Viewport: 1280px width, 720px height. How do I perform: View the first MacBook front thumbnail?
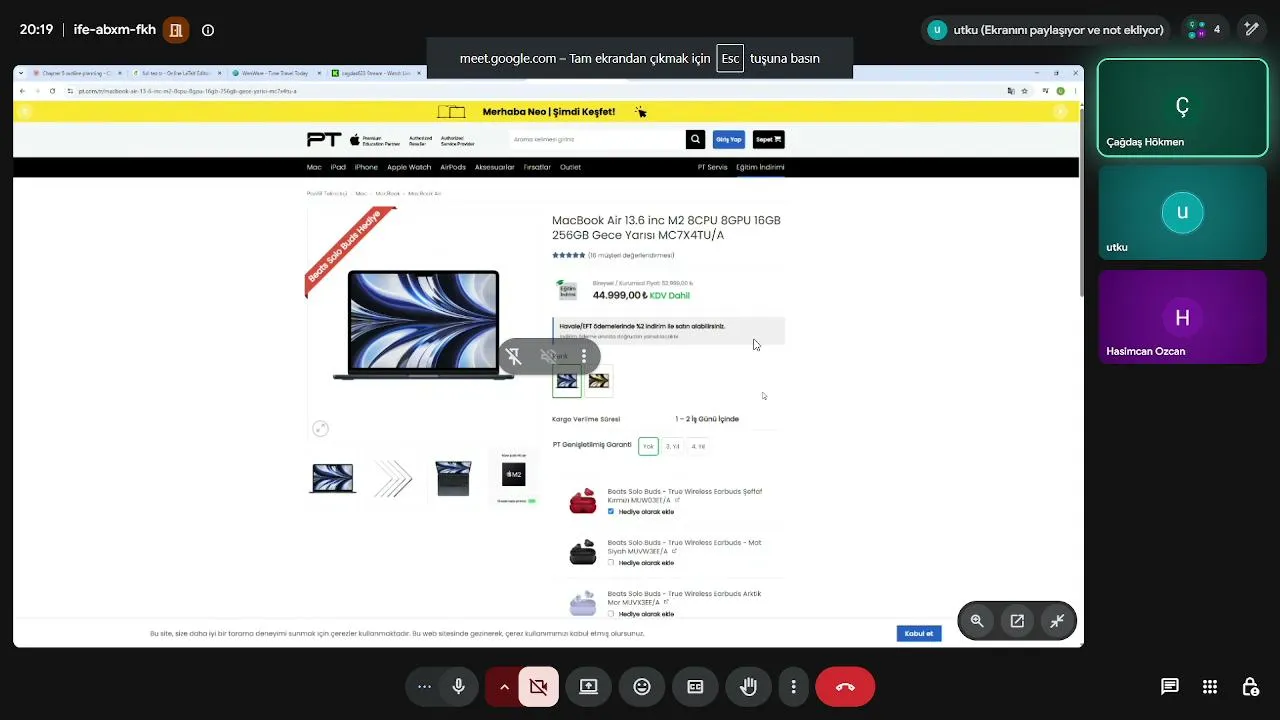tap(332, 478)
